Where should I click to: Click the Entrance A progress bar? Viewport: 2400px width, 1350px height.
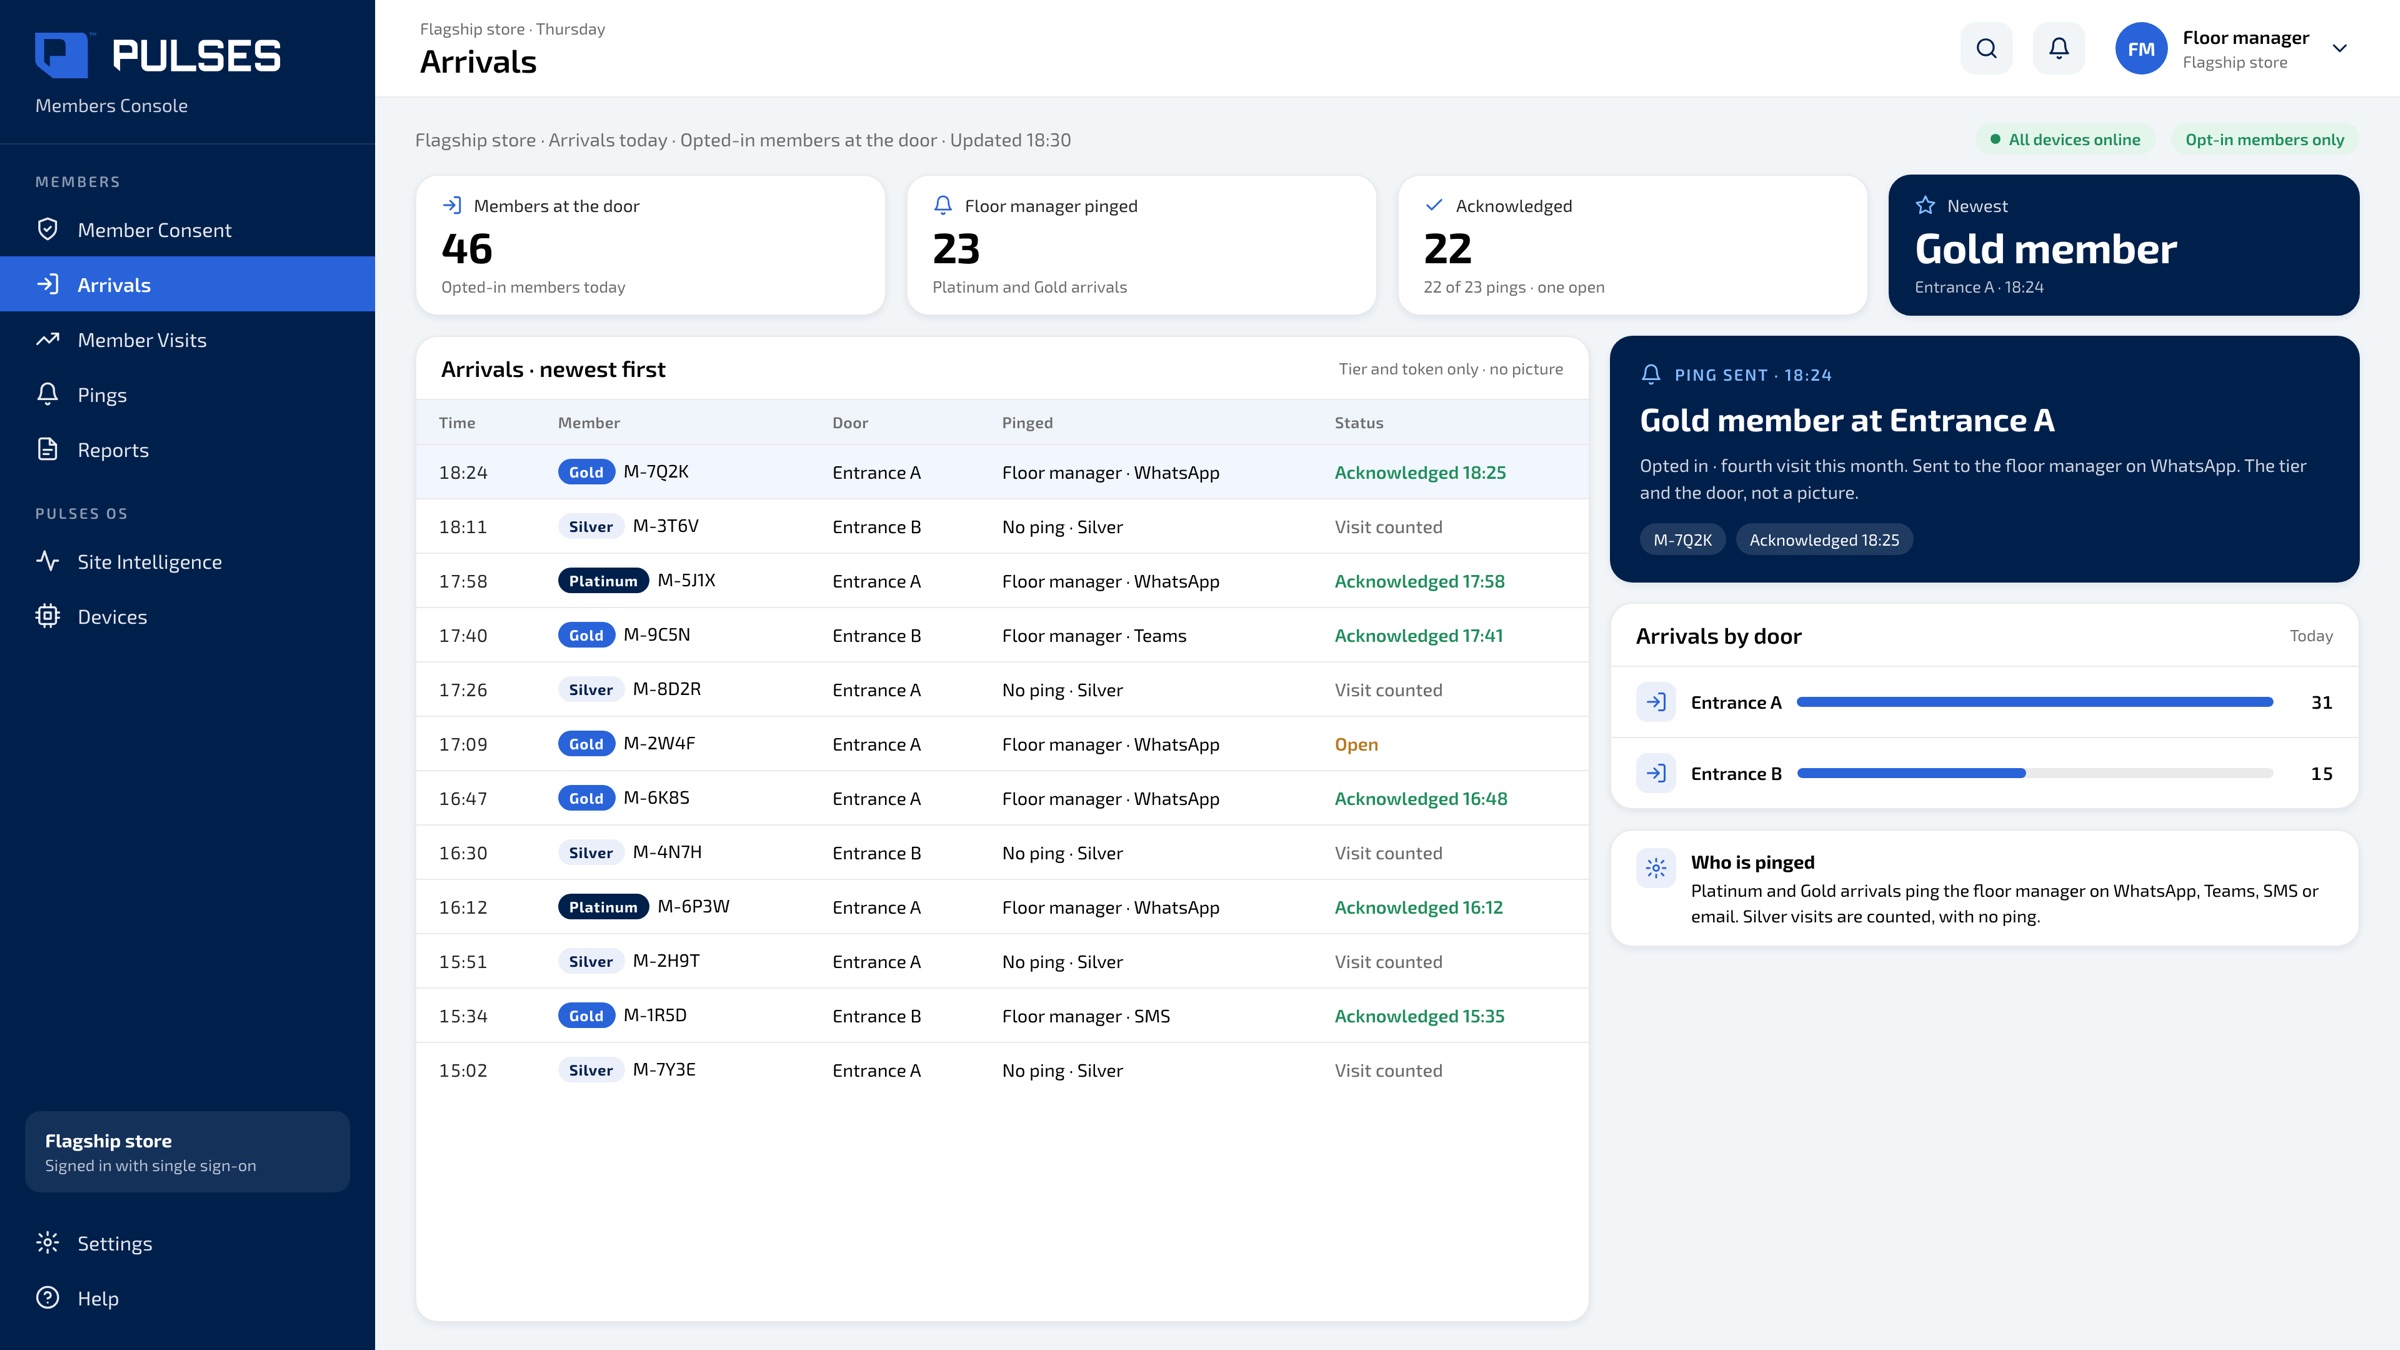point(2035,702)
